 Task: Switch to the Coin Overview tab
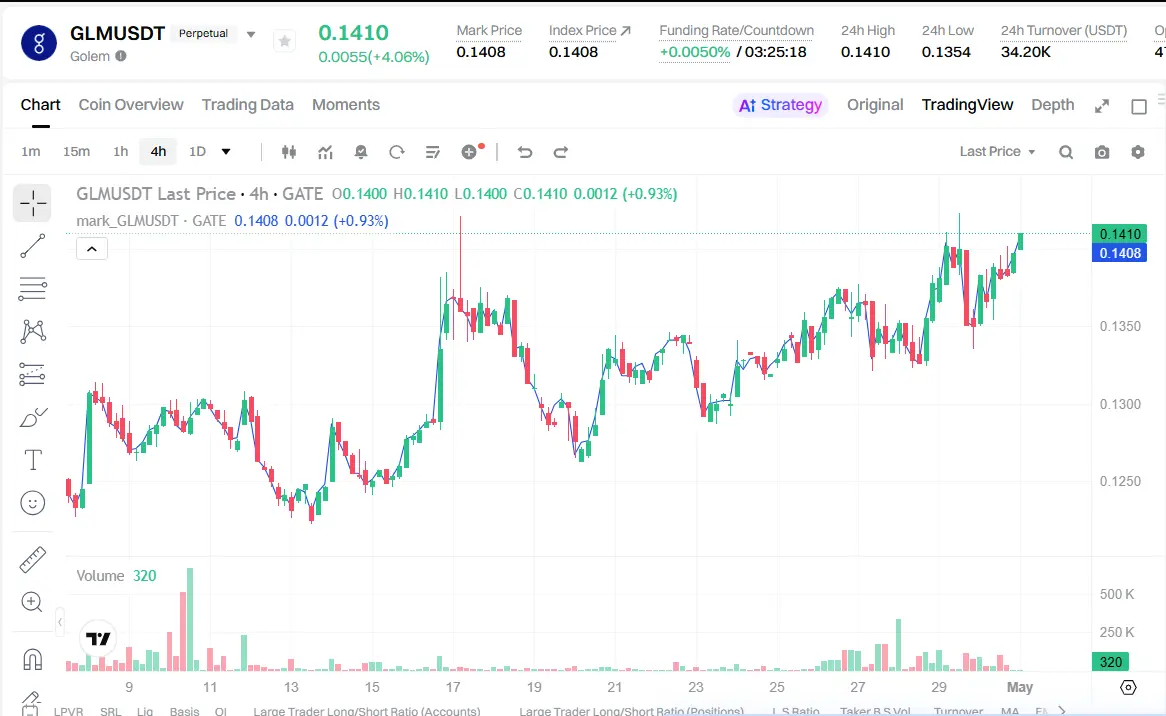point(131,105)
